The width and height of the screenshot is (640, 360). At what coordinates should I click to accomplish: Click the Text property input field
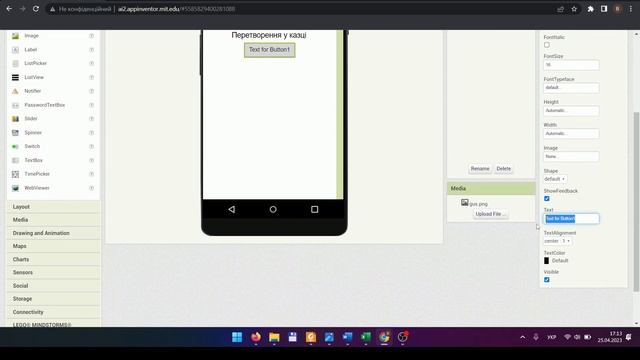click(x=571, y=219)
